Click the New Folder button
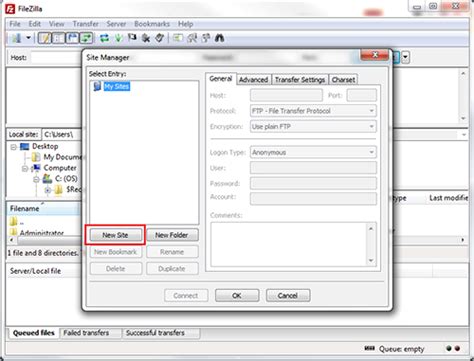474x361 pixels. click(172, 235)
